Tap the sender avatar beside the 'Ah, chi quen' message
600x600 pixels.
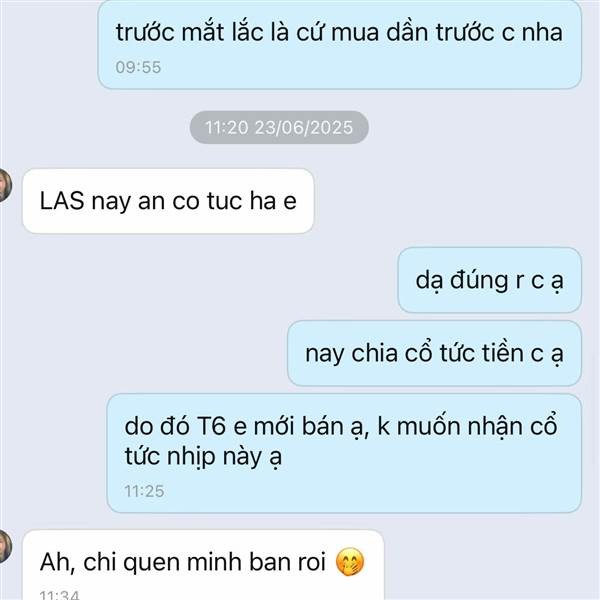5,546
